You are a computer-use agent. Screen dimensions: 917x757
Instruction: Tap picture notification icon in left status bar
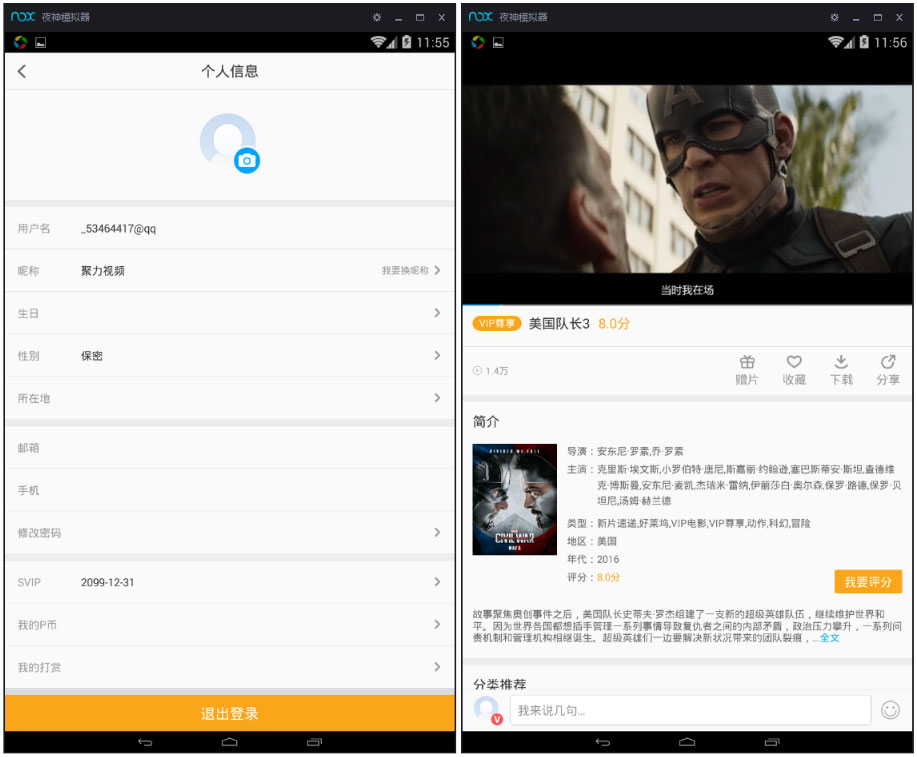pos(41,42)
